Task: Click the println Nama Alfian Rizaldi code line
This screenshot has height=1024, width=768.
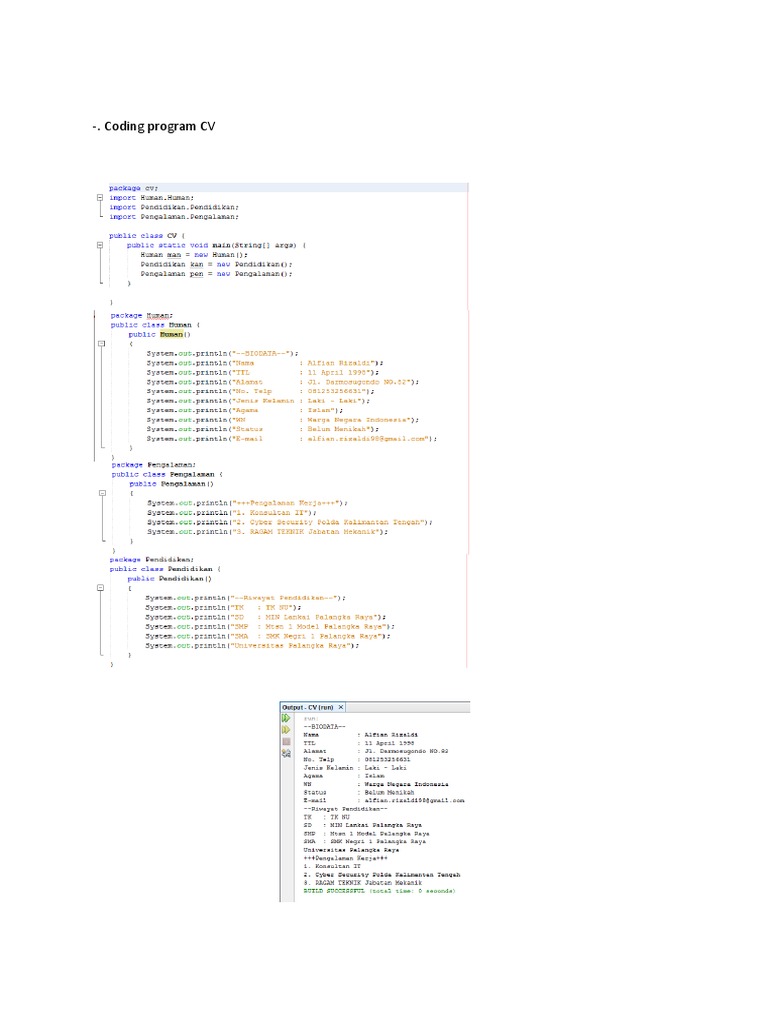Action: (264, 363)
